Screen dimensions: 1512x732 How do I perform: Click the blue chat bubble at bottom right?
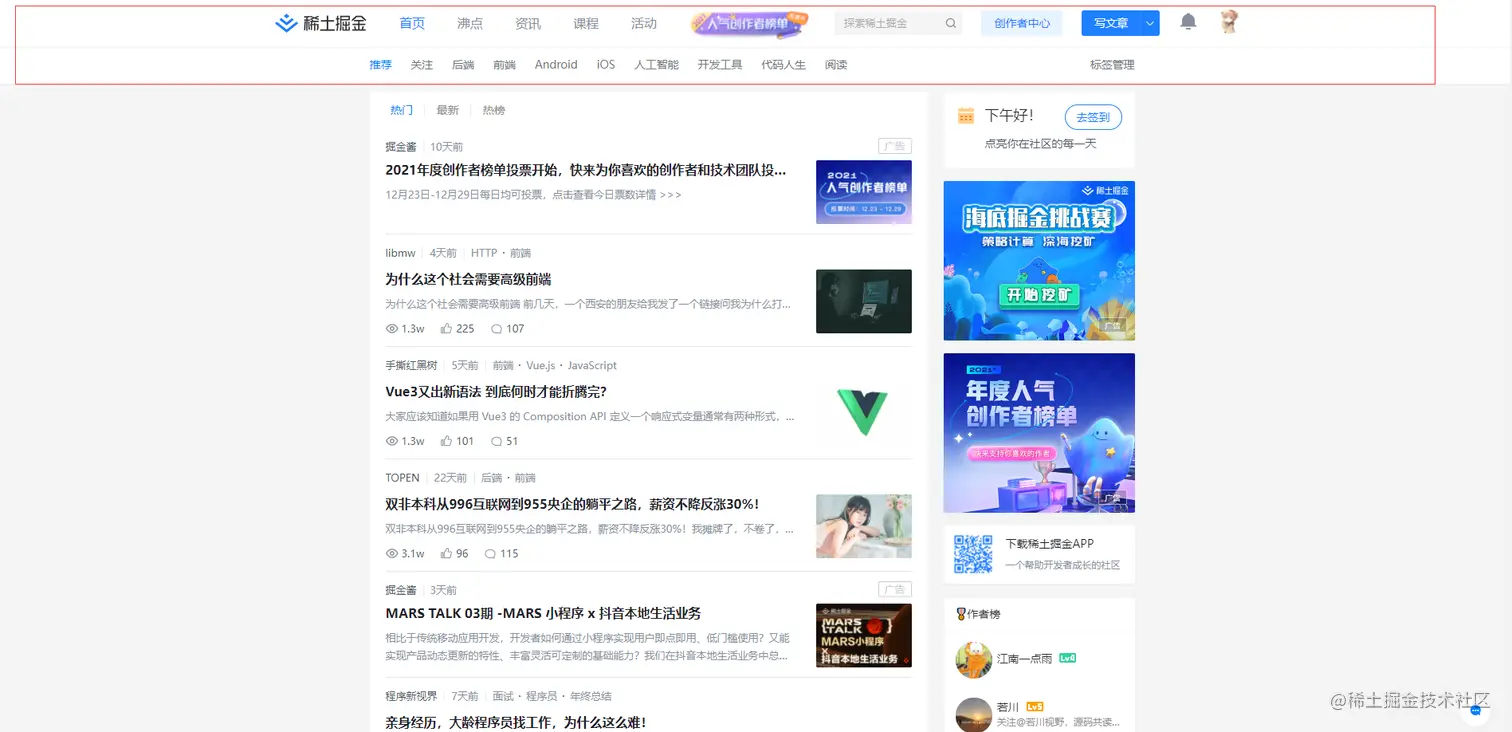pos(1475,711)
